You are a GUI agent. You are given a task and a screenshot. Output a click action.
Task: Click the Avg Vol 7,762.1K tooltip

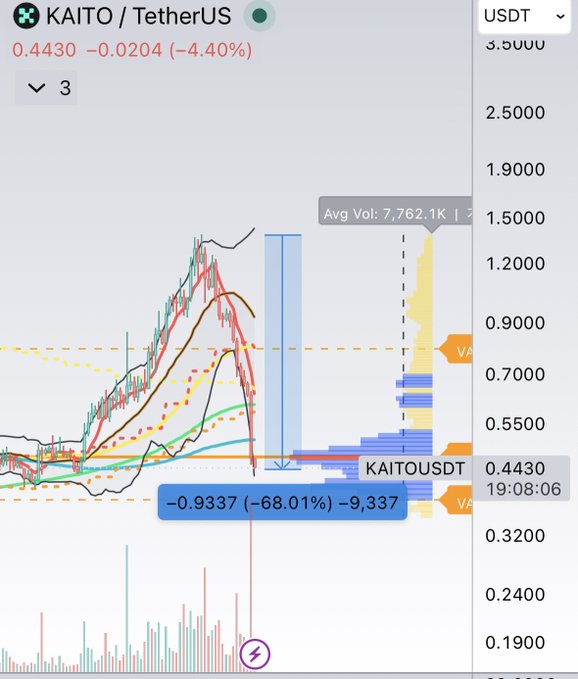coord(395,211)
